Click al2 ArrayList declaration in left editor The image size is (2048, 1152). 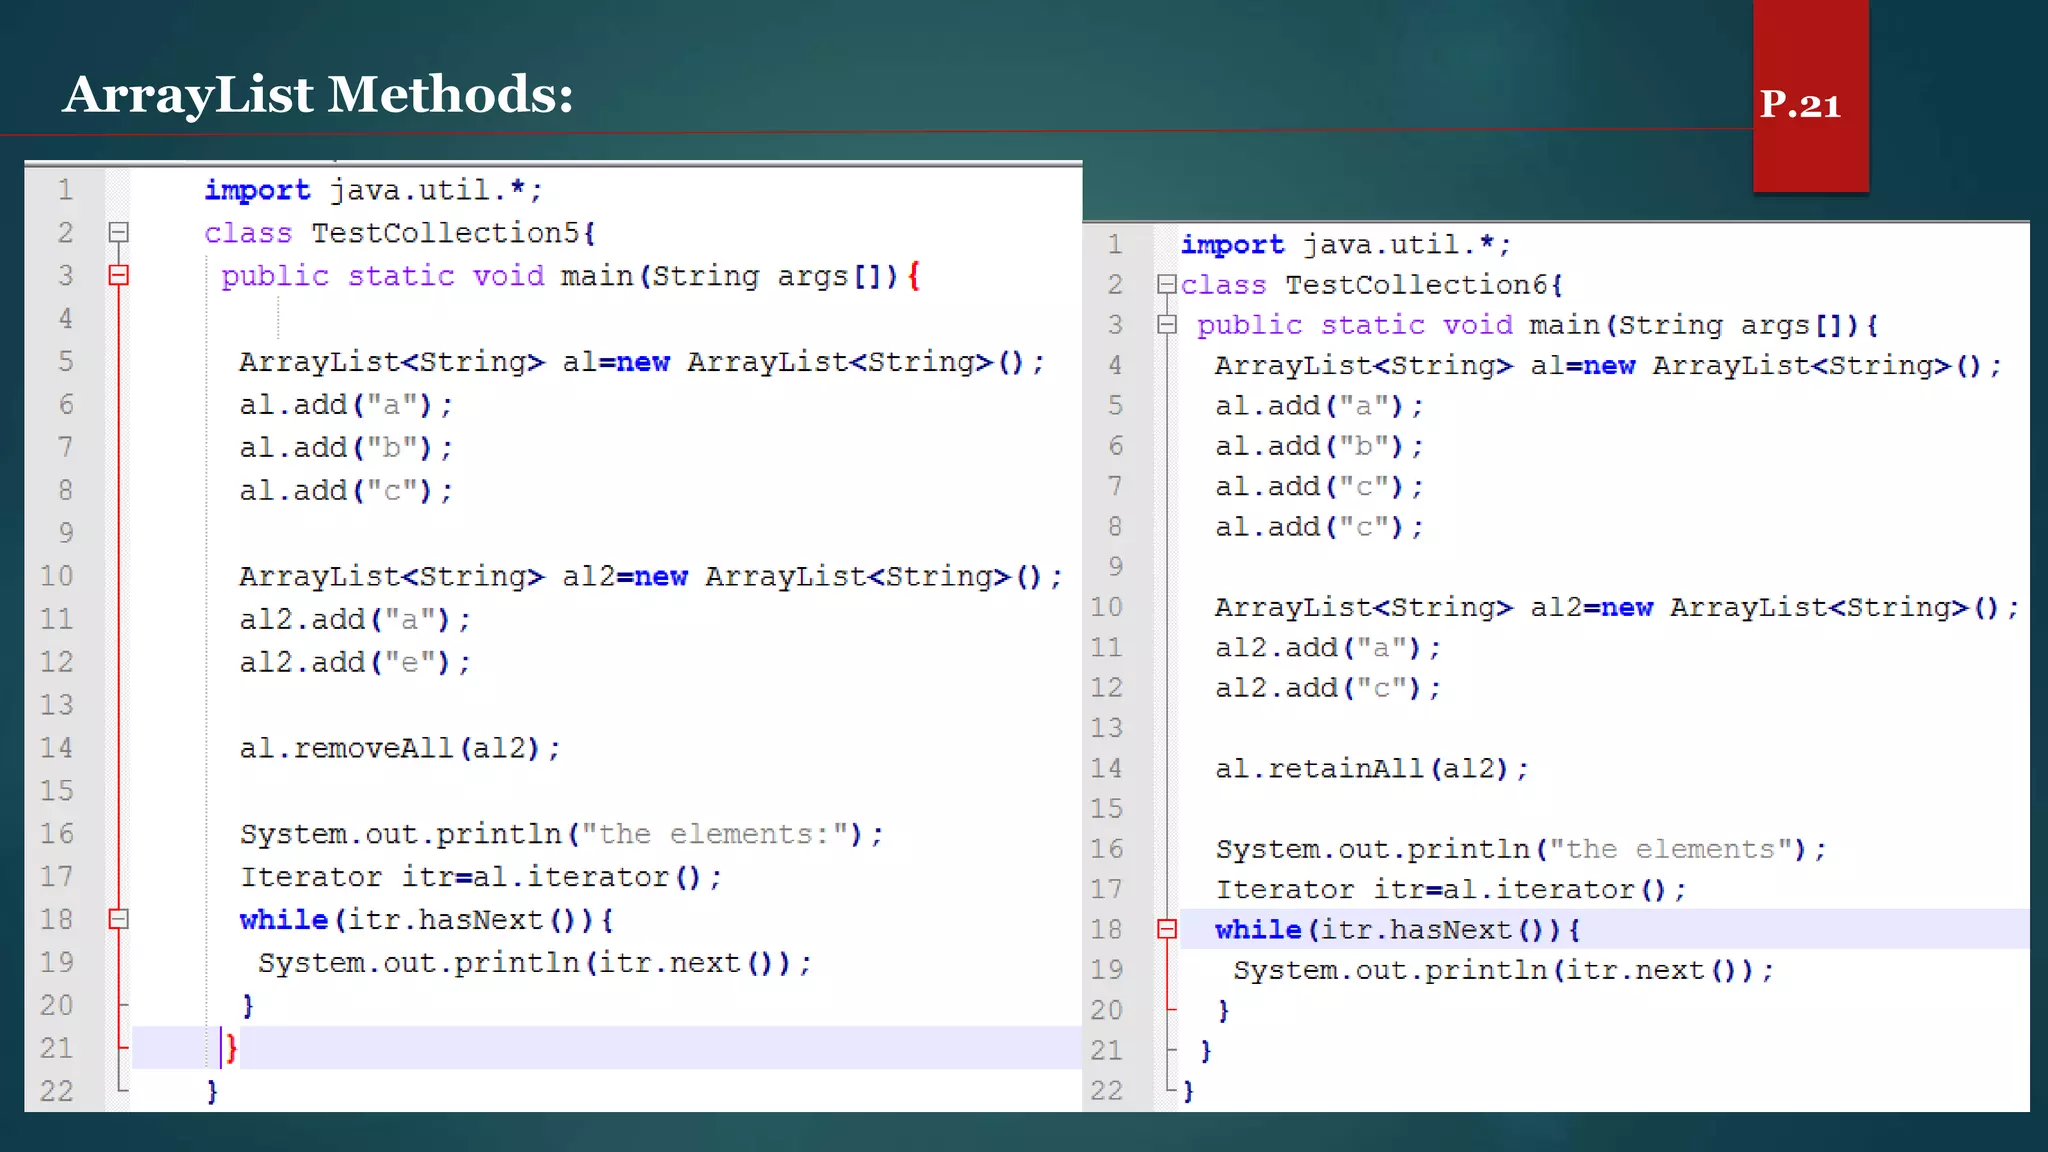[651, 577]
